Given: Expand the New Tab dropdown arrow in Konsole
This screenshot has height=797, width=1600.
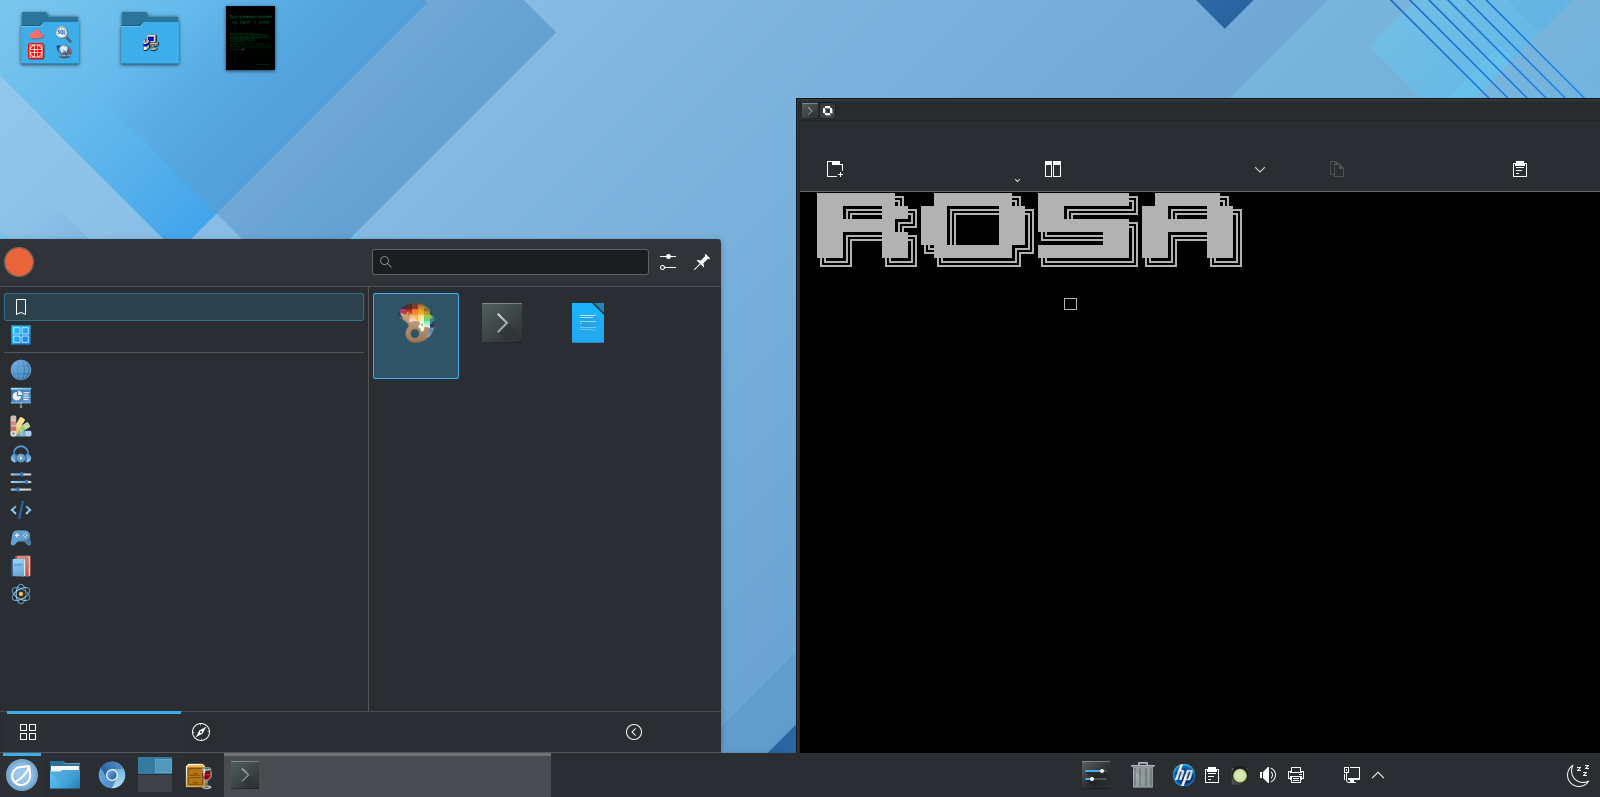Looking at the screenshot, I should pos(1017,181).
